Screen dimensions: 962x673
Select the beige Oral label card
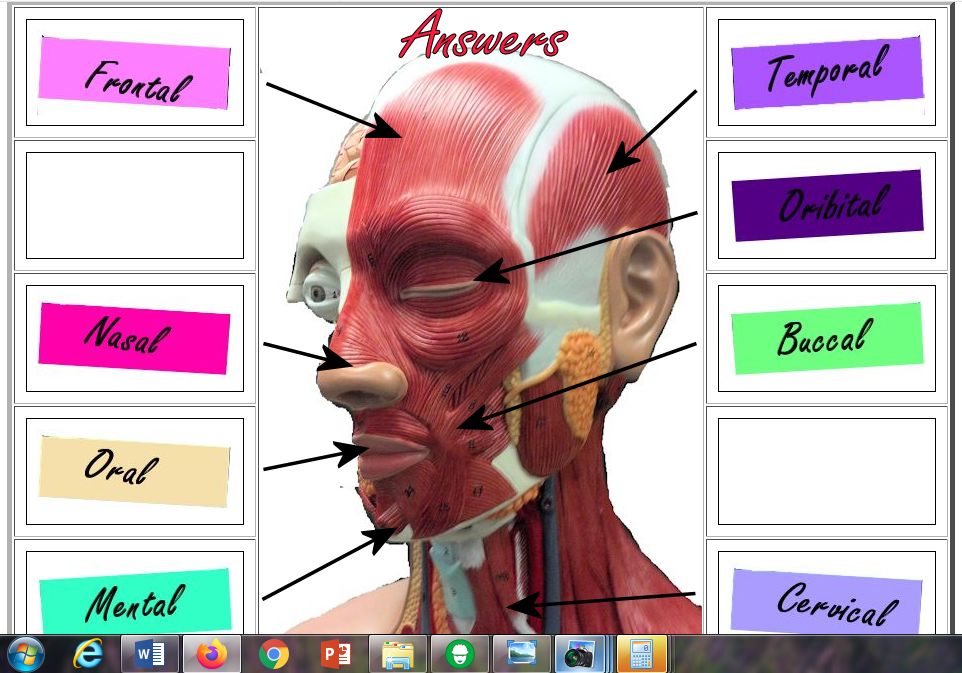coord(134,471)
